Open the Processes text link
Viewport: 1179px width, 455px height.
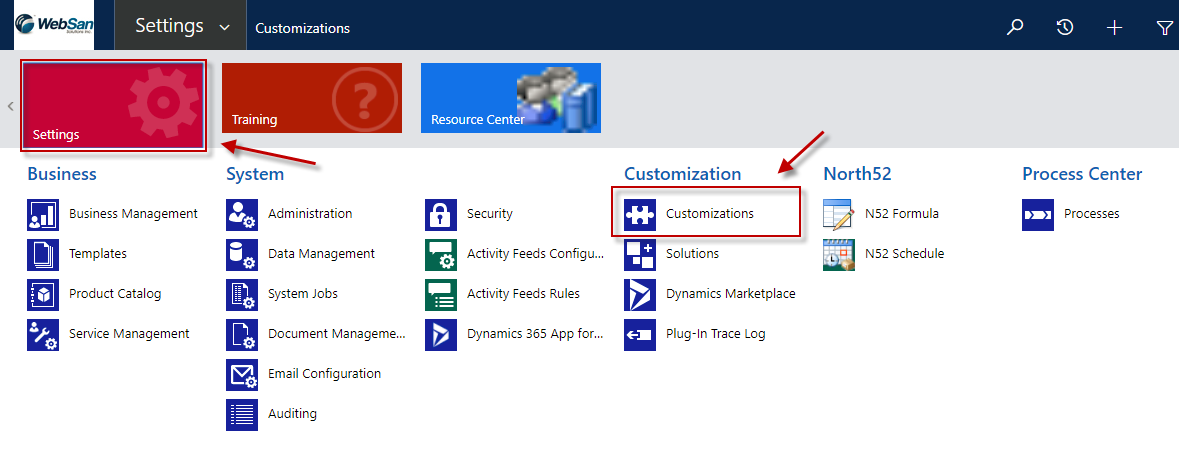tap(1092, 214)
